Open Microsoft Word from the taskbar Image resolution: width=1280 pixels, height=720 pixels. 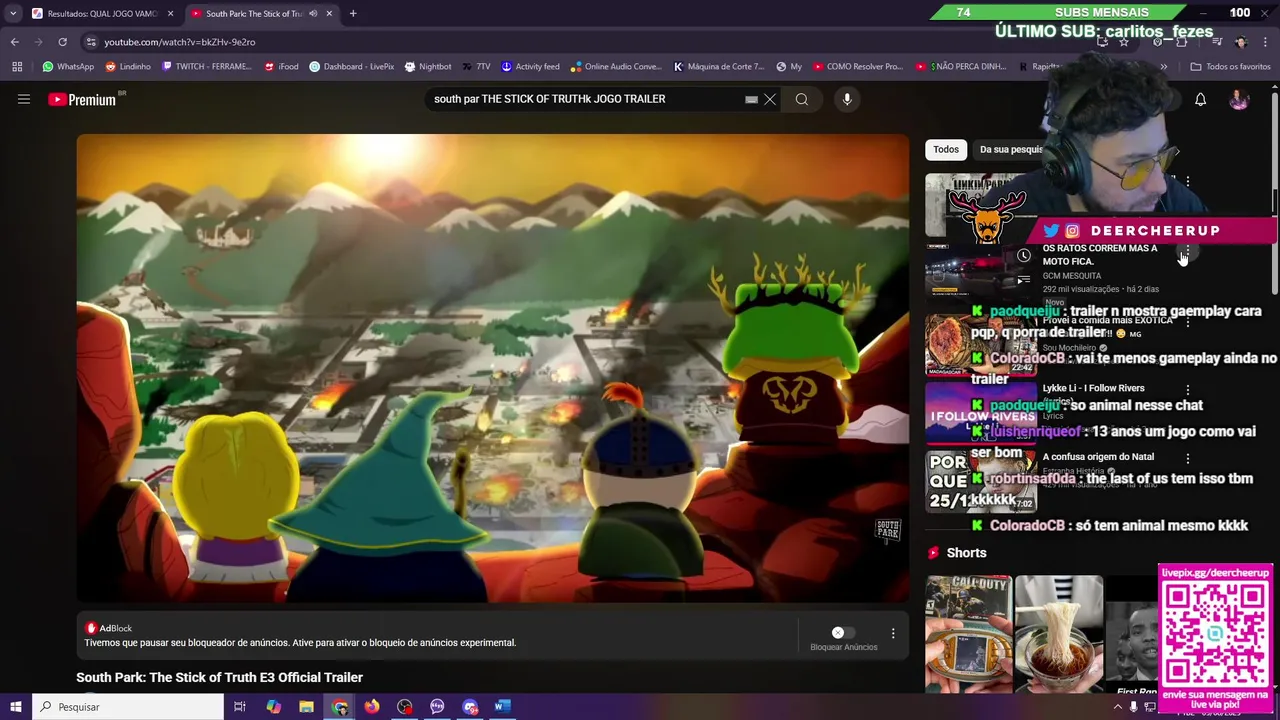[502, 707]
